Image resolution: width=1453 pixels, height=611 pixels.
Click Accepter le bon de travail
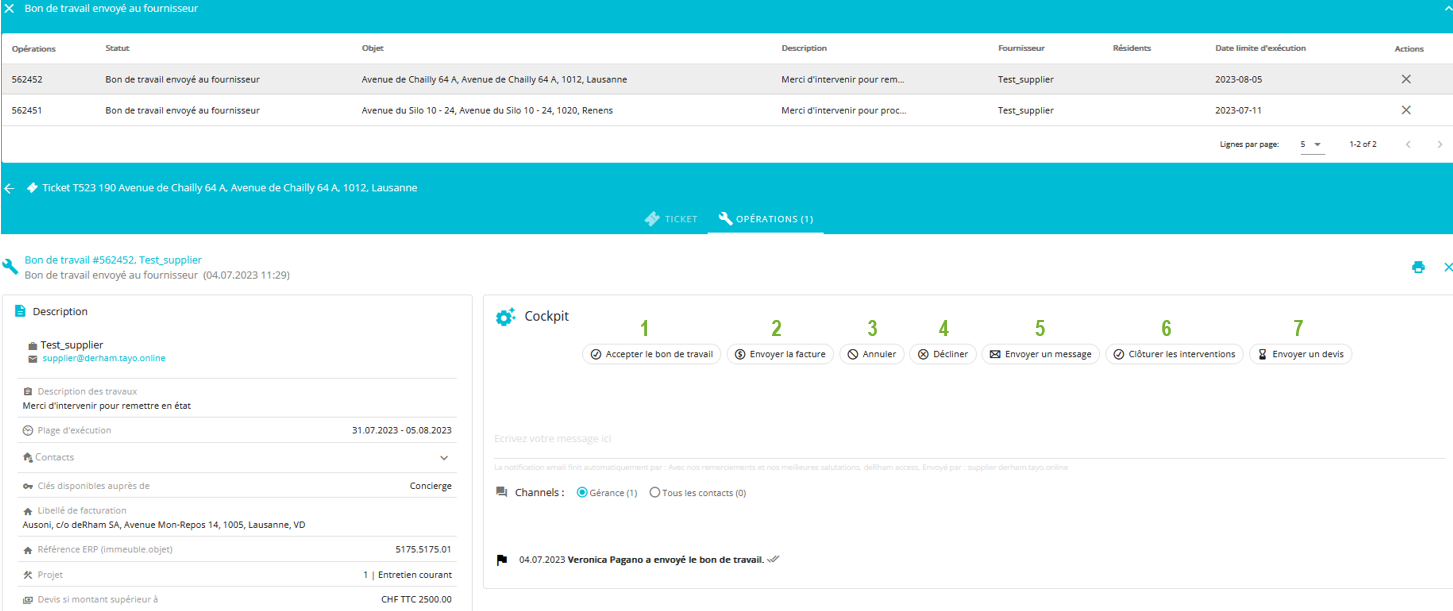tap(652, 354)
